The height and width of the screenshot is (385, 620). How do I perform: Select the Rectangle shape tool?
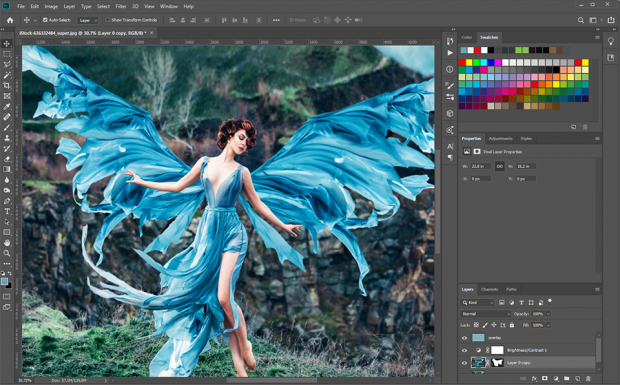[7, 232]
